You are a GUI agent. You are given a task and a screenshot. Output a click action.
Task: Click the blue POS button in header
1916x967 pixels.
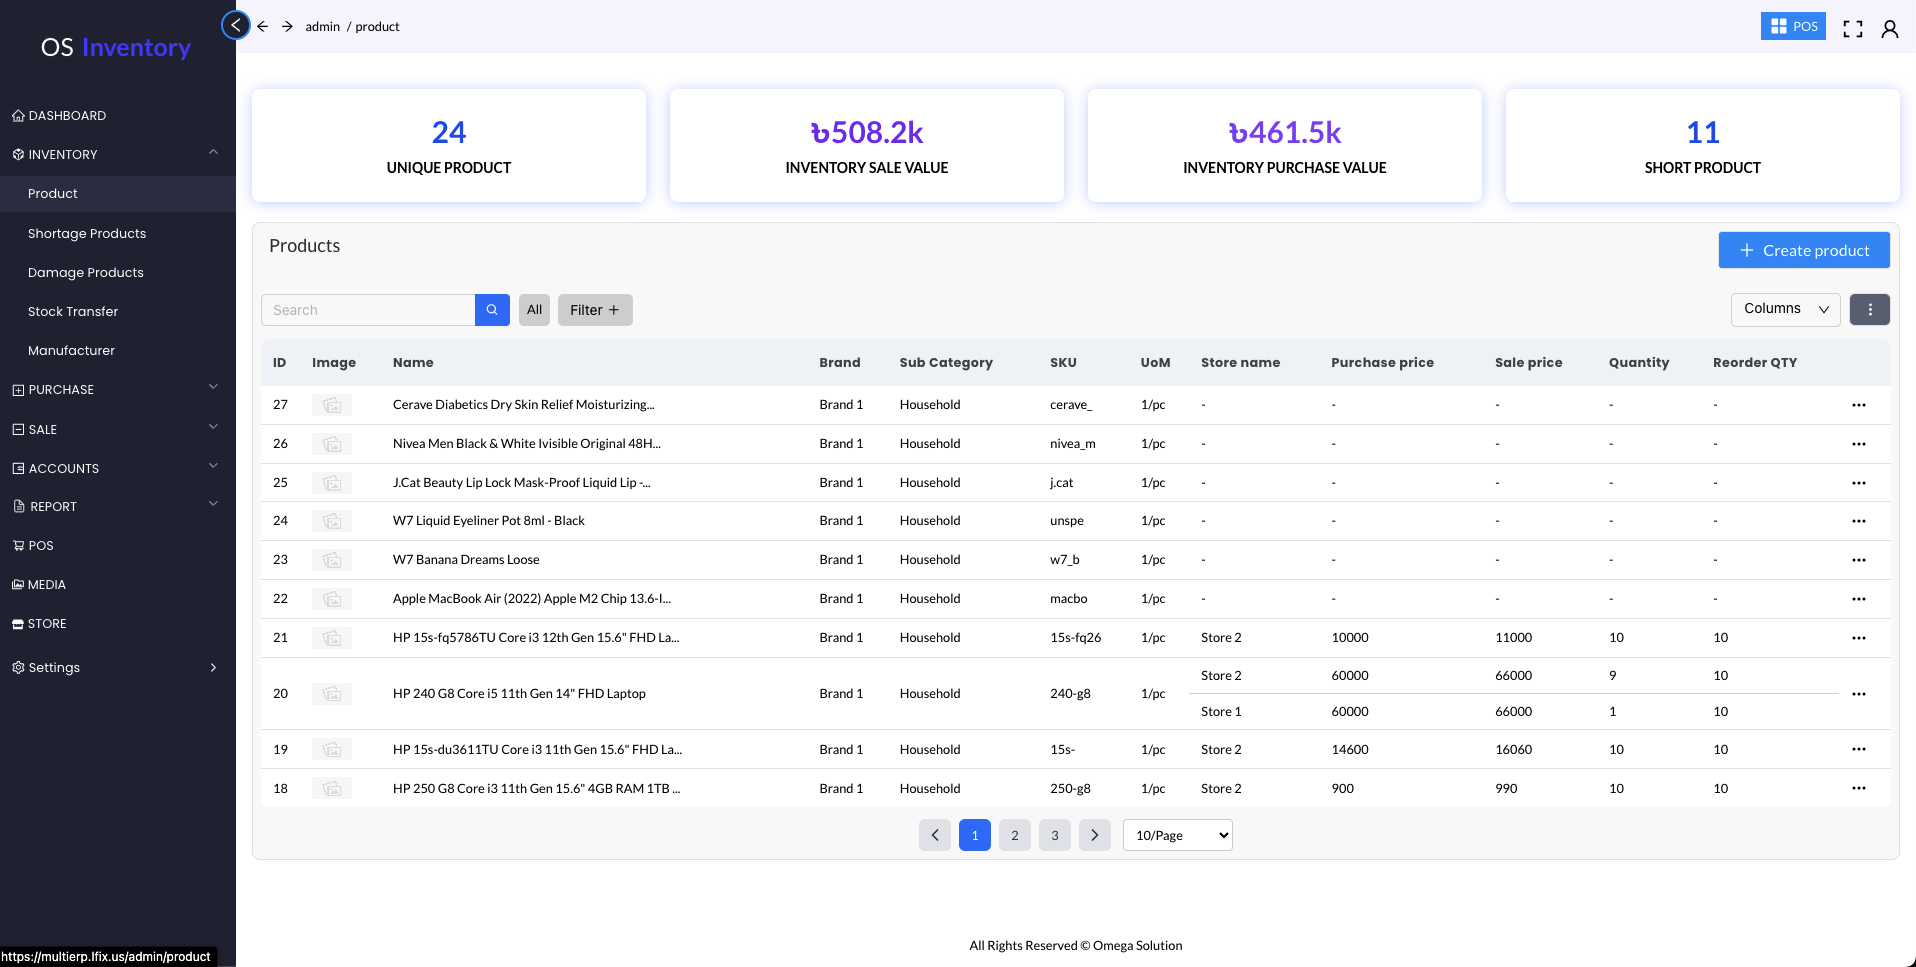1793,26
